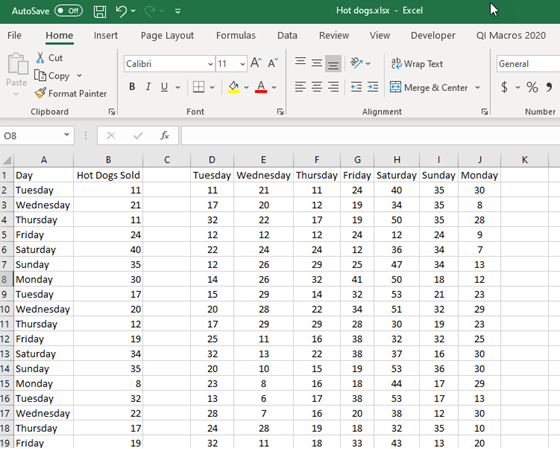Screen dimensions: 560x449
Task: Open underline style dropdown arrow
Action: click(178, 87)
